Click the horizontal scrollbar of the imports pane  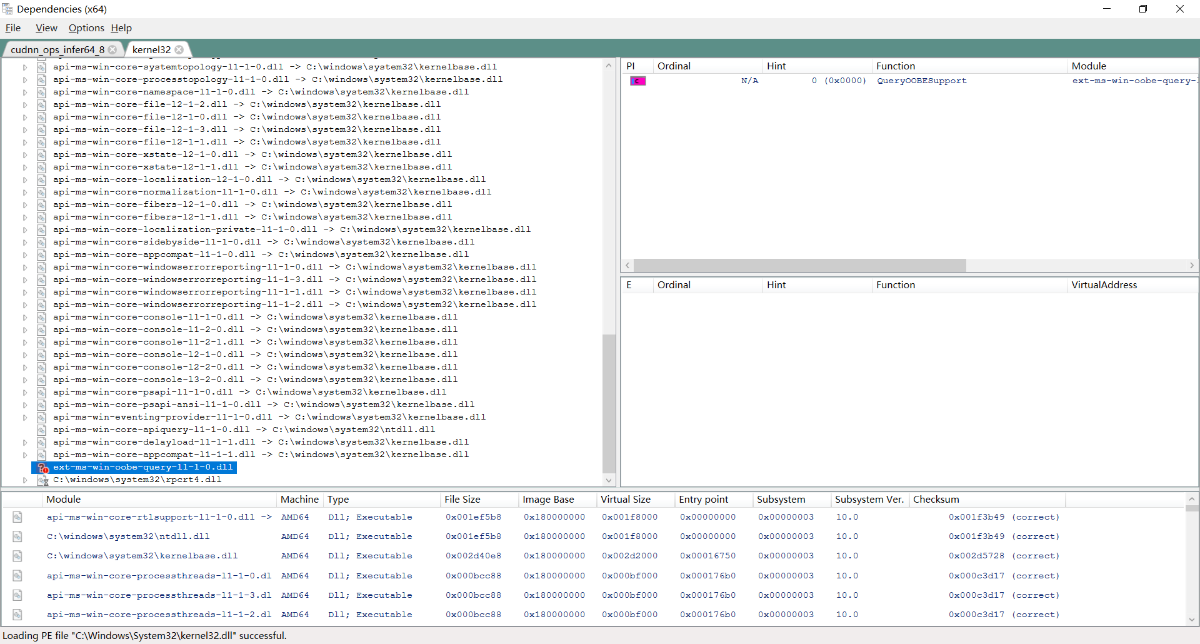tap(800, 266)
